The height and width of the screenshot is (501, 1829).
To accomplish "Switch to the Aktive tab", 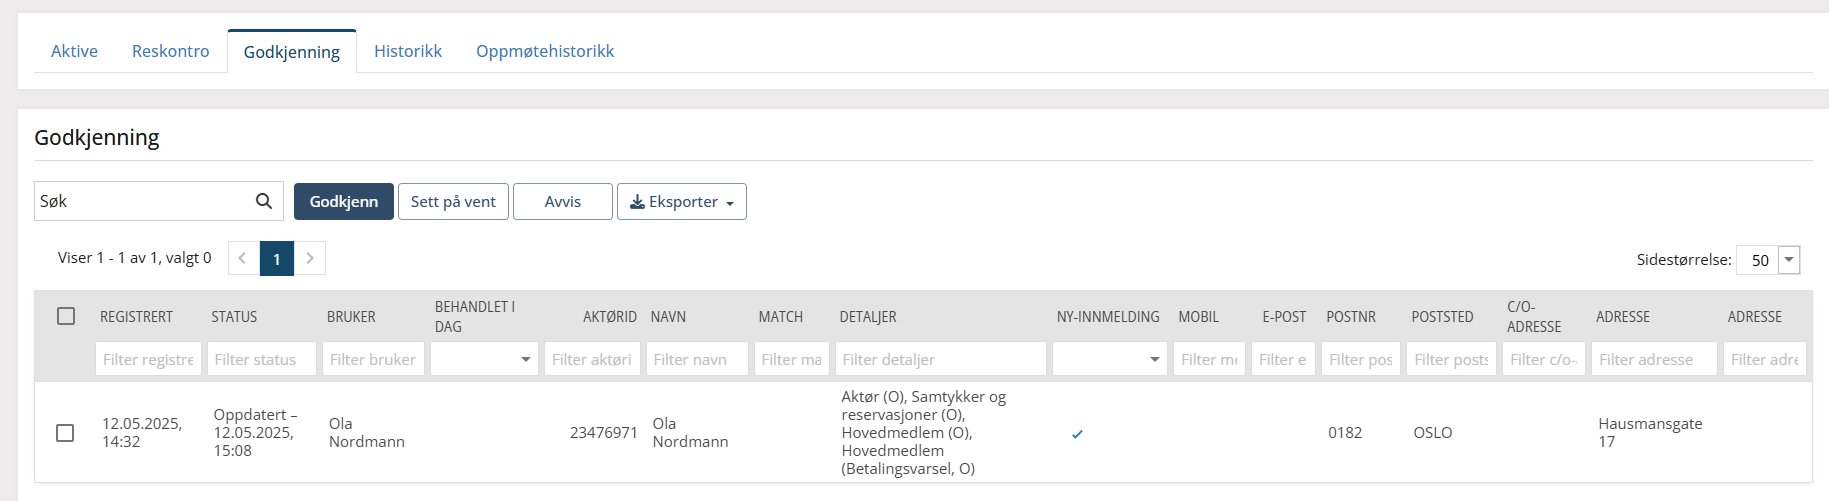I will pyautogui.click(x=74, y=51).
